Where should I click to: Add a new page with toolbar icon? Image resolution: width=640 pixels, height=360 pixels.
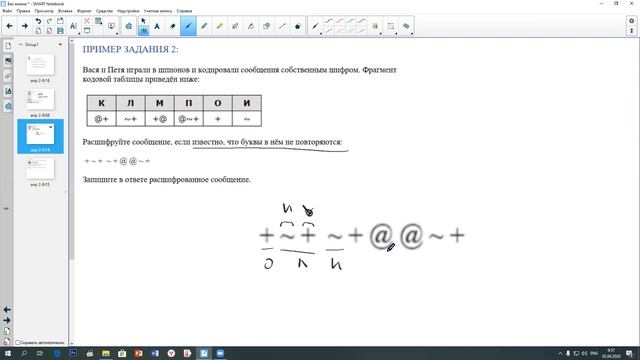(x=38, y=31)
